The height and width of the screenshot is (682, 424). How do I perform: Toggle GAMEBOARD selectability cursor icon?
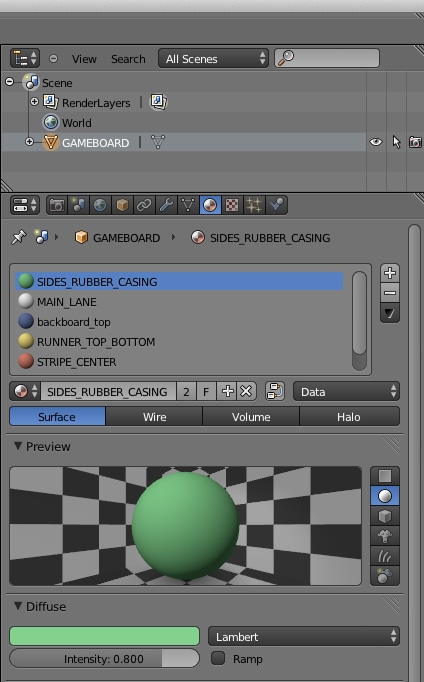click(x=396, y=142)
